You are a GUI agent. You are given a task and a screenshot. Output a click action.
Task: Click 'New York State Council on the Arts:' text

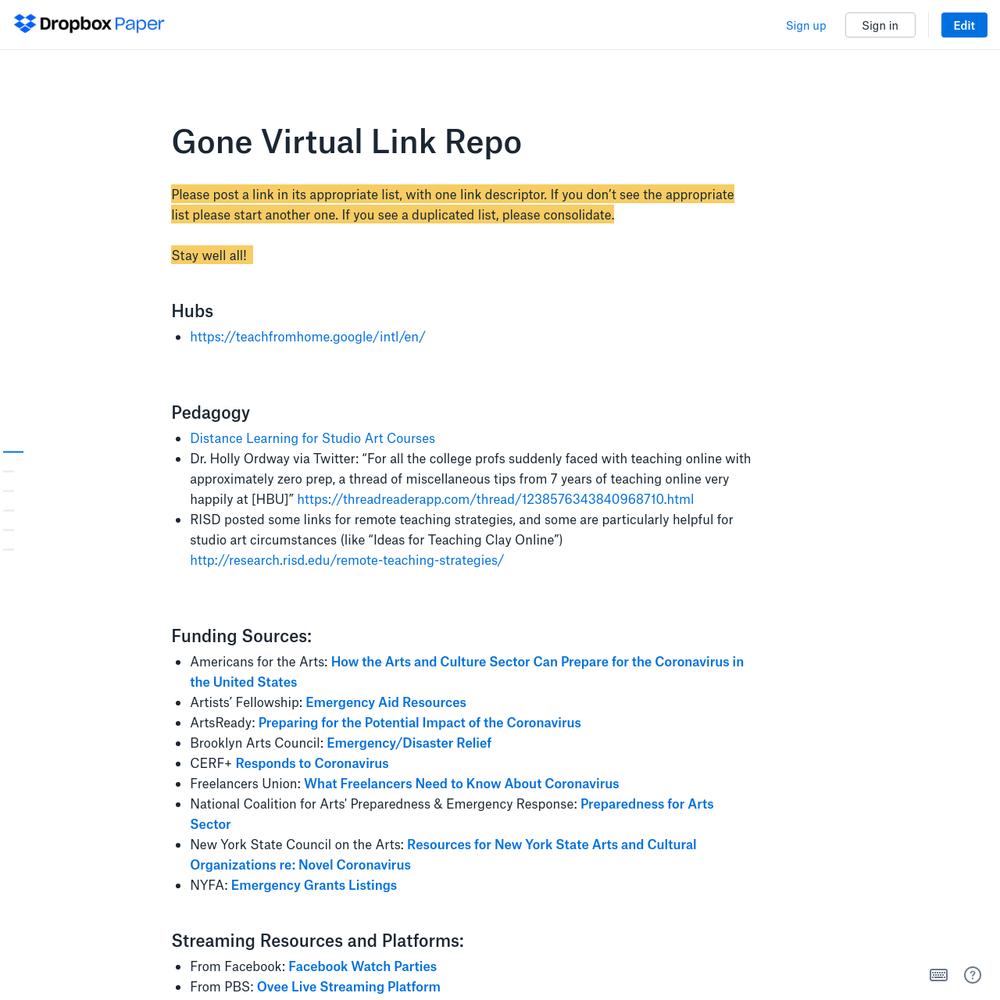click(x=297, y=845)
